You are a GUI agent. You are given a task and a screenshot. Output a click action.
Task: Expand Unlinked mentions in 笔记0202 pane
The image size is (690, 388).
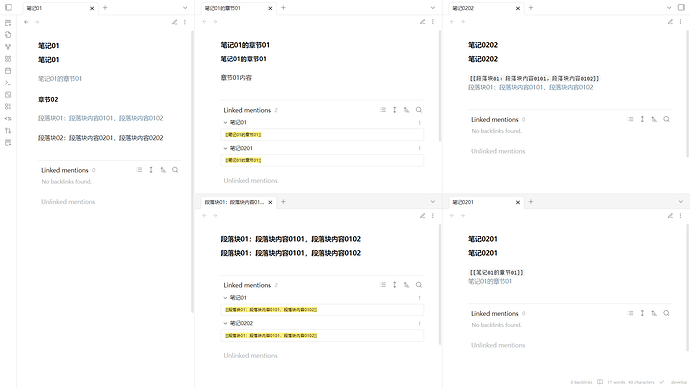tap(498, 151)
